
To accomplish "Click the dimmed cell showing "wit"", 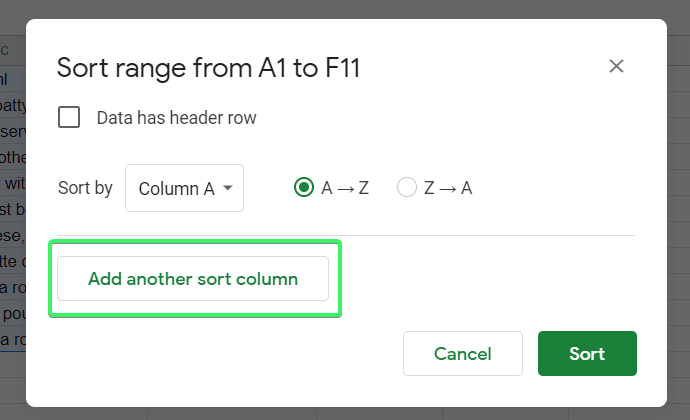I will [x=13, y=183].
